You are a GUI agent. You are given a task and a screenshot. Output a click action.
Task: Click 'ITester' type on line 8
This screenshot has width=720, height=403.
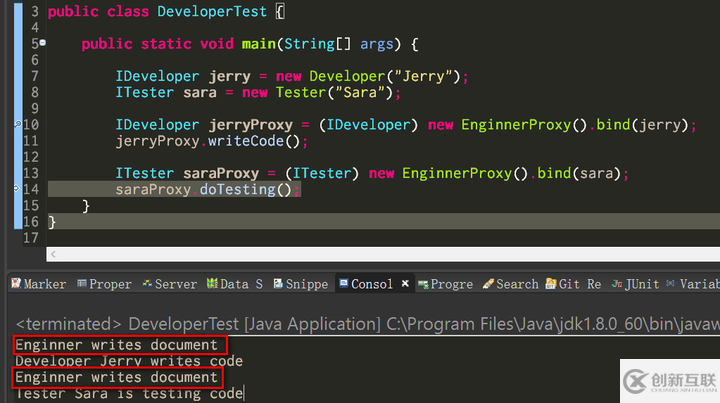(145, 92)
